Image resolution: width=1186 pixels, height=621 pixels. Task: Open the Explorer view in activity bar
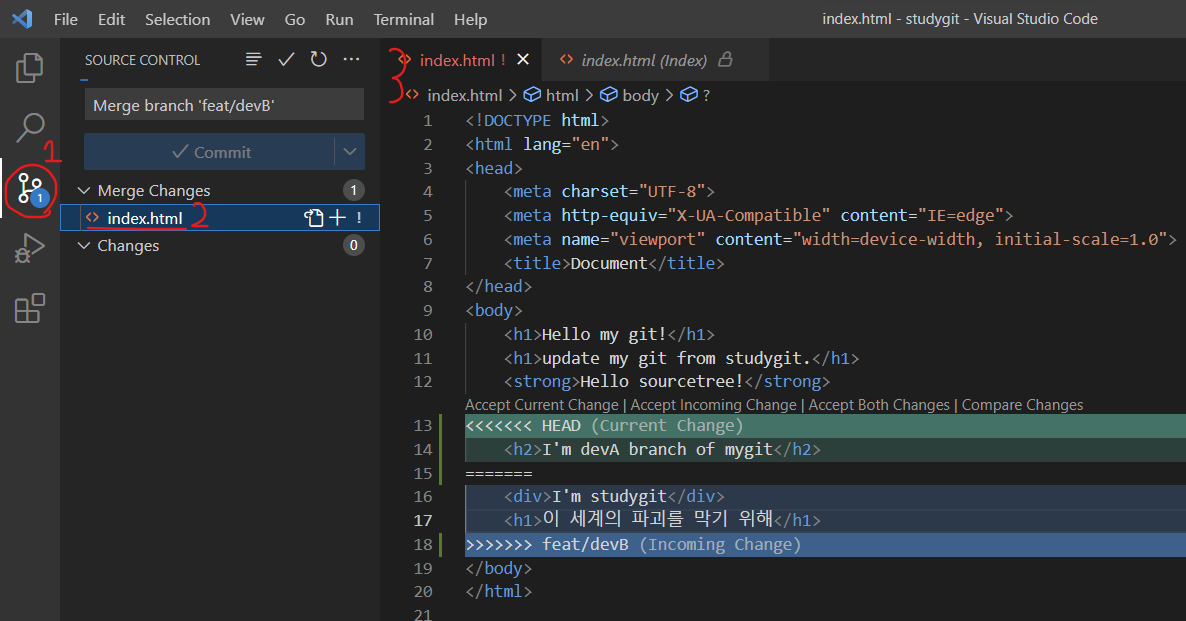point(29,68)
